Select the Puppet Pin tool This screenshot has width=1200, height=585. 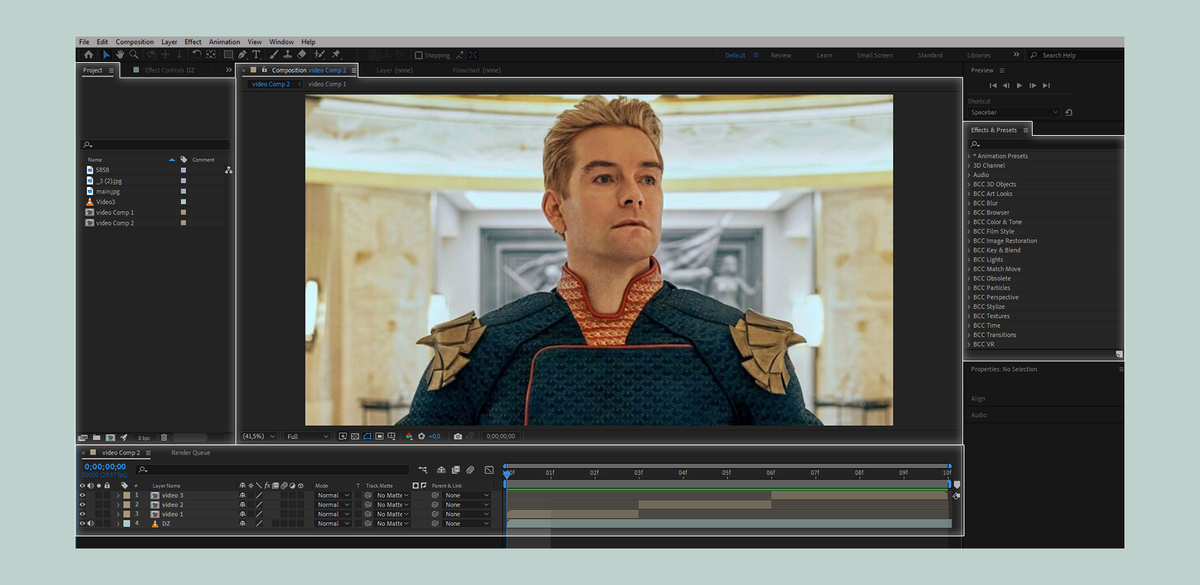[x=336, y=54]
